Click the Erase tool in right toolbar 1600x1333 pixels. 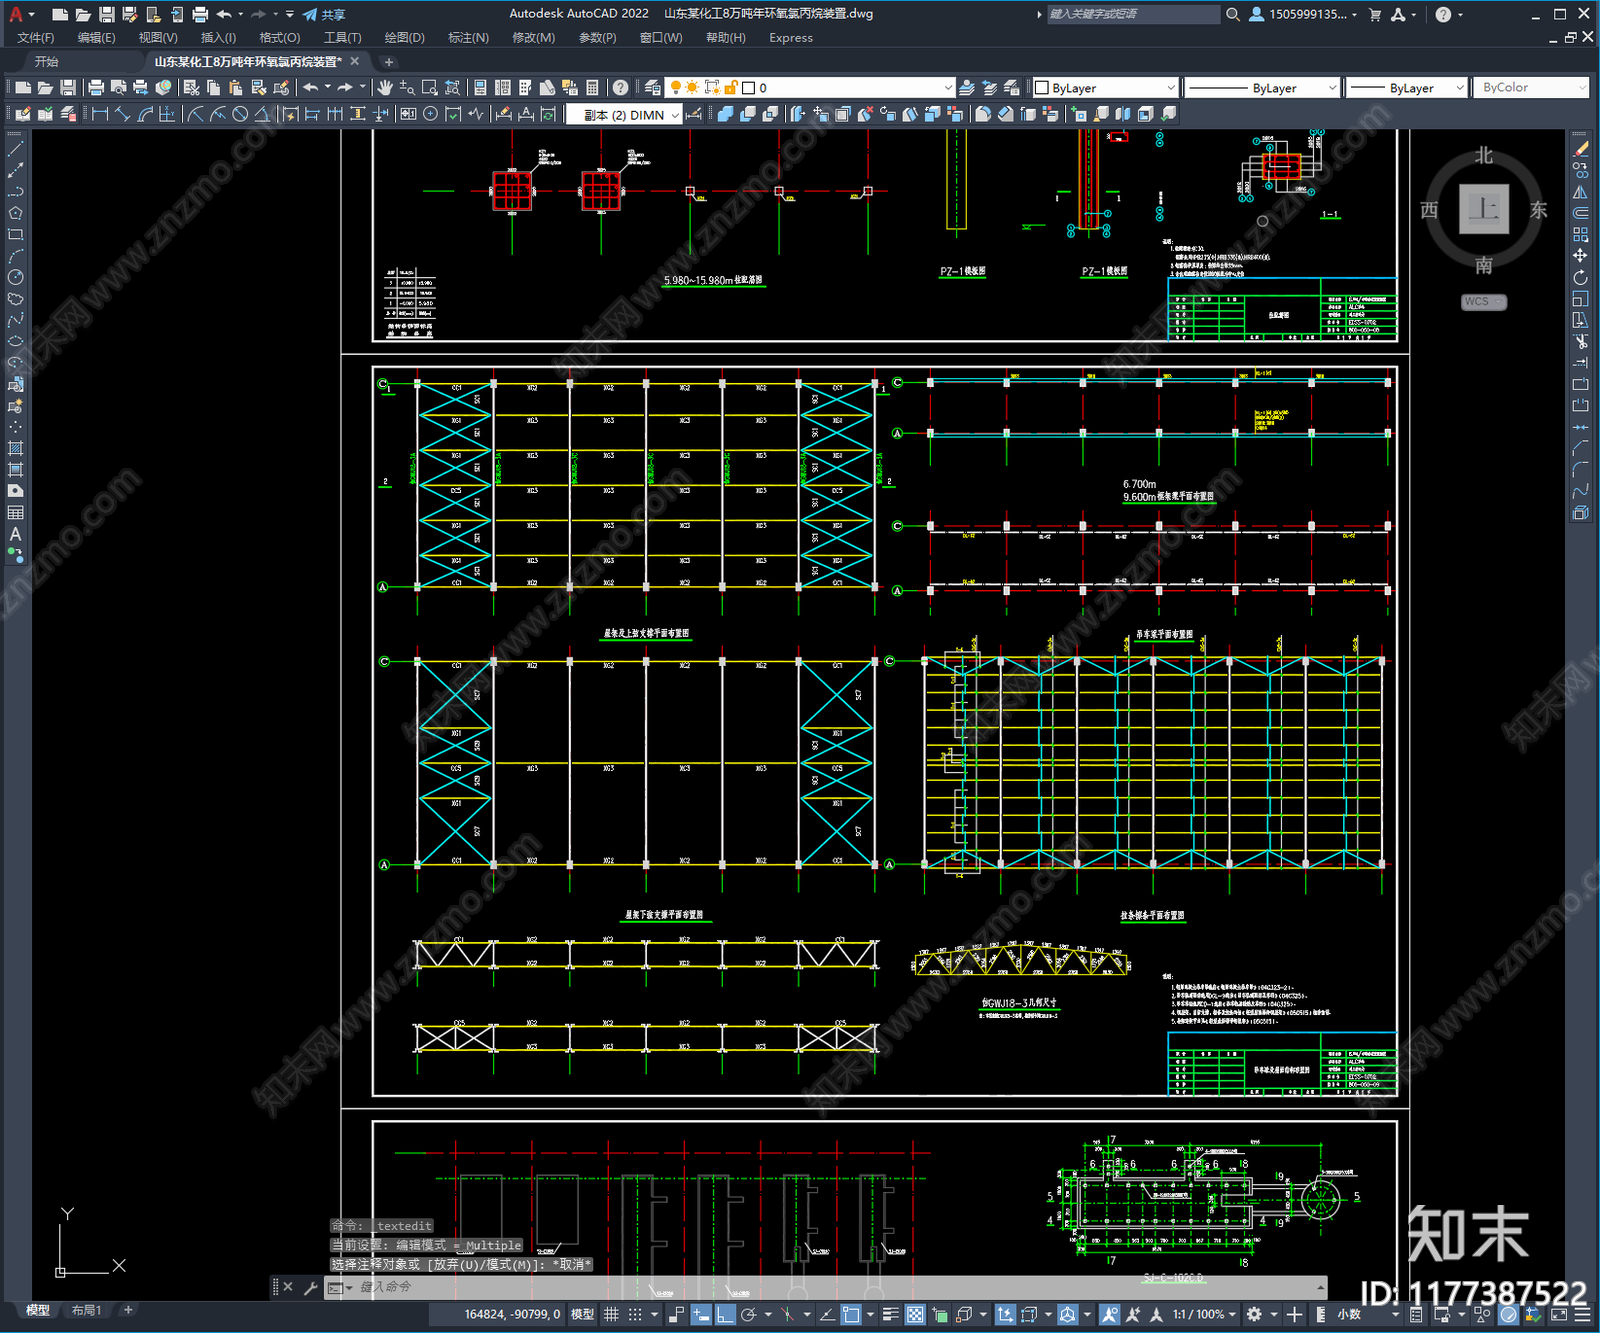1580,148
